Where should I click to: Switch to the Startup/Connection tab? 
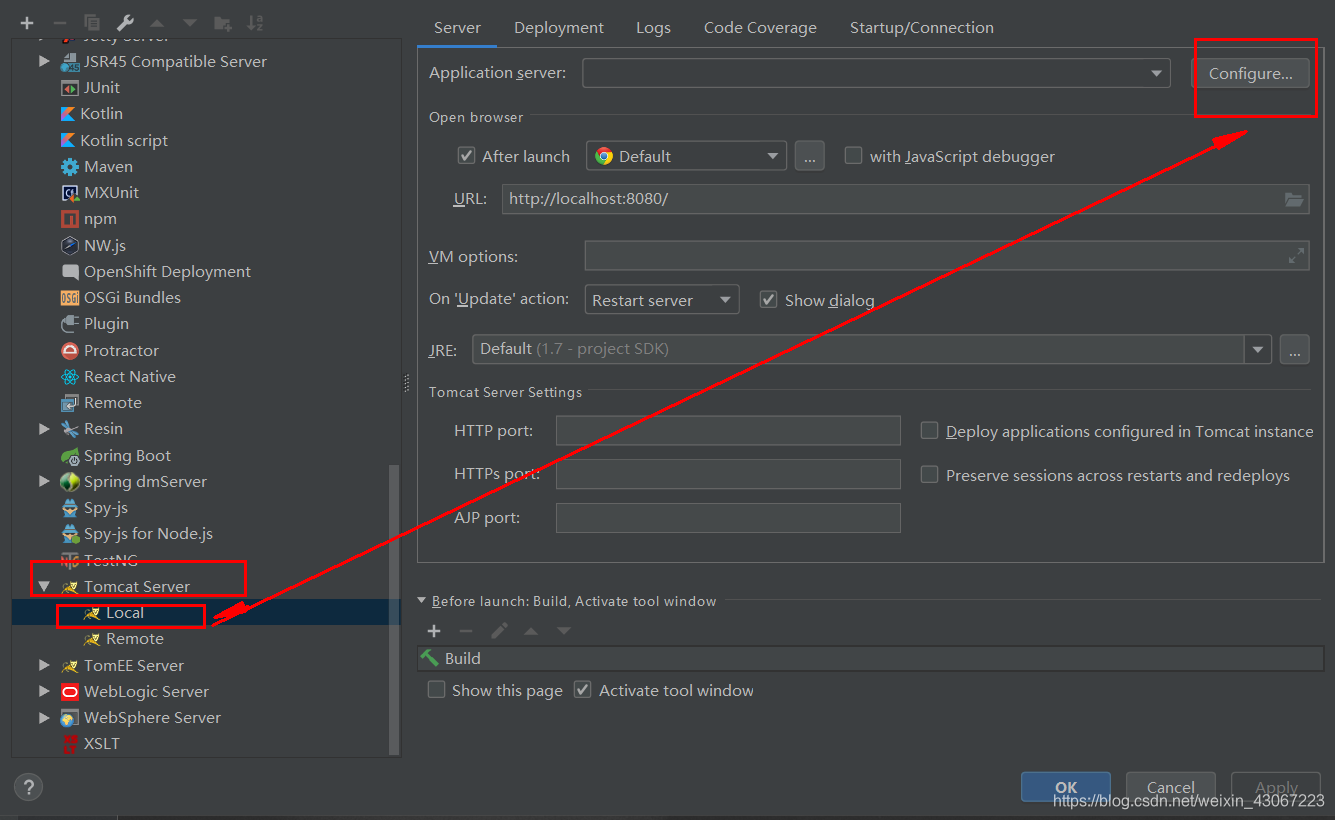[x=922, y=28]
